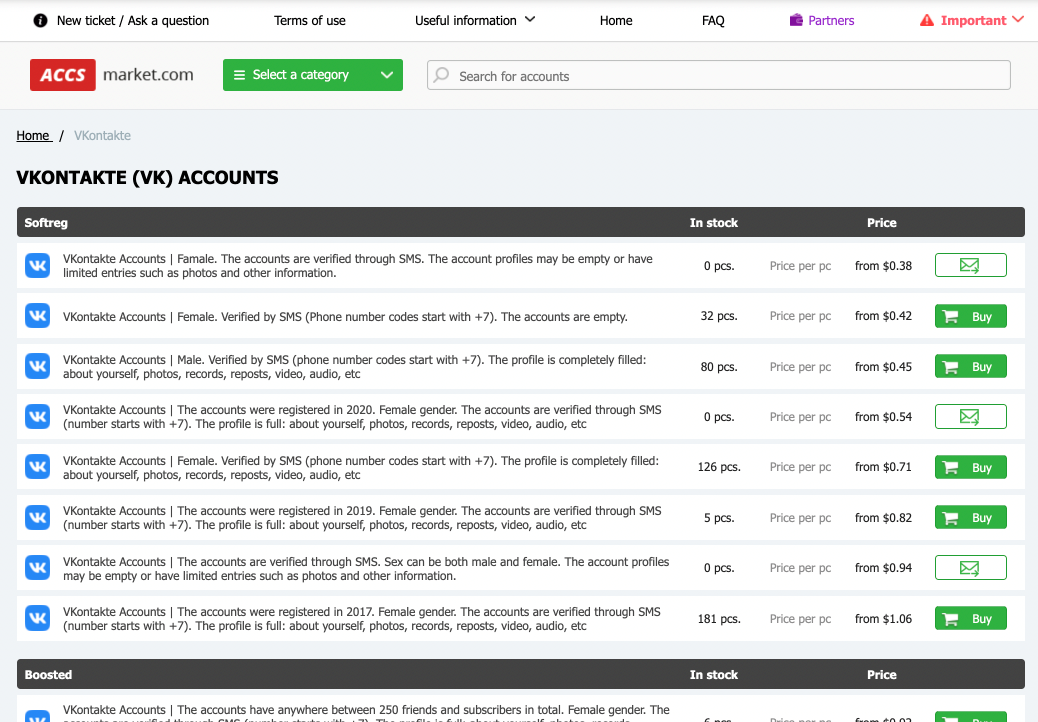Click notify envelope button for $0.38 listing

(970, 265)
